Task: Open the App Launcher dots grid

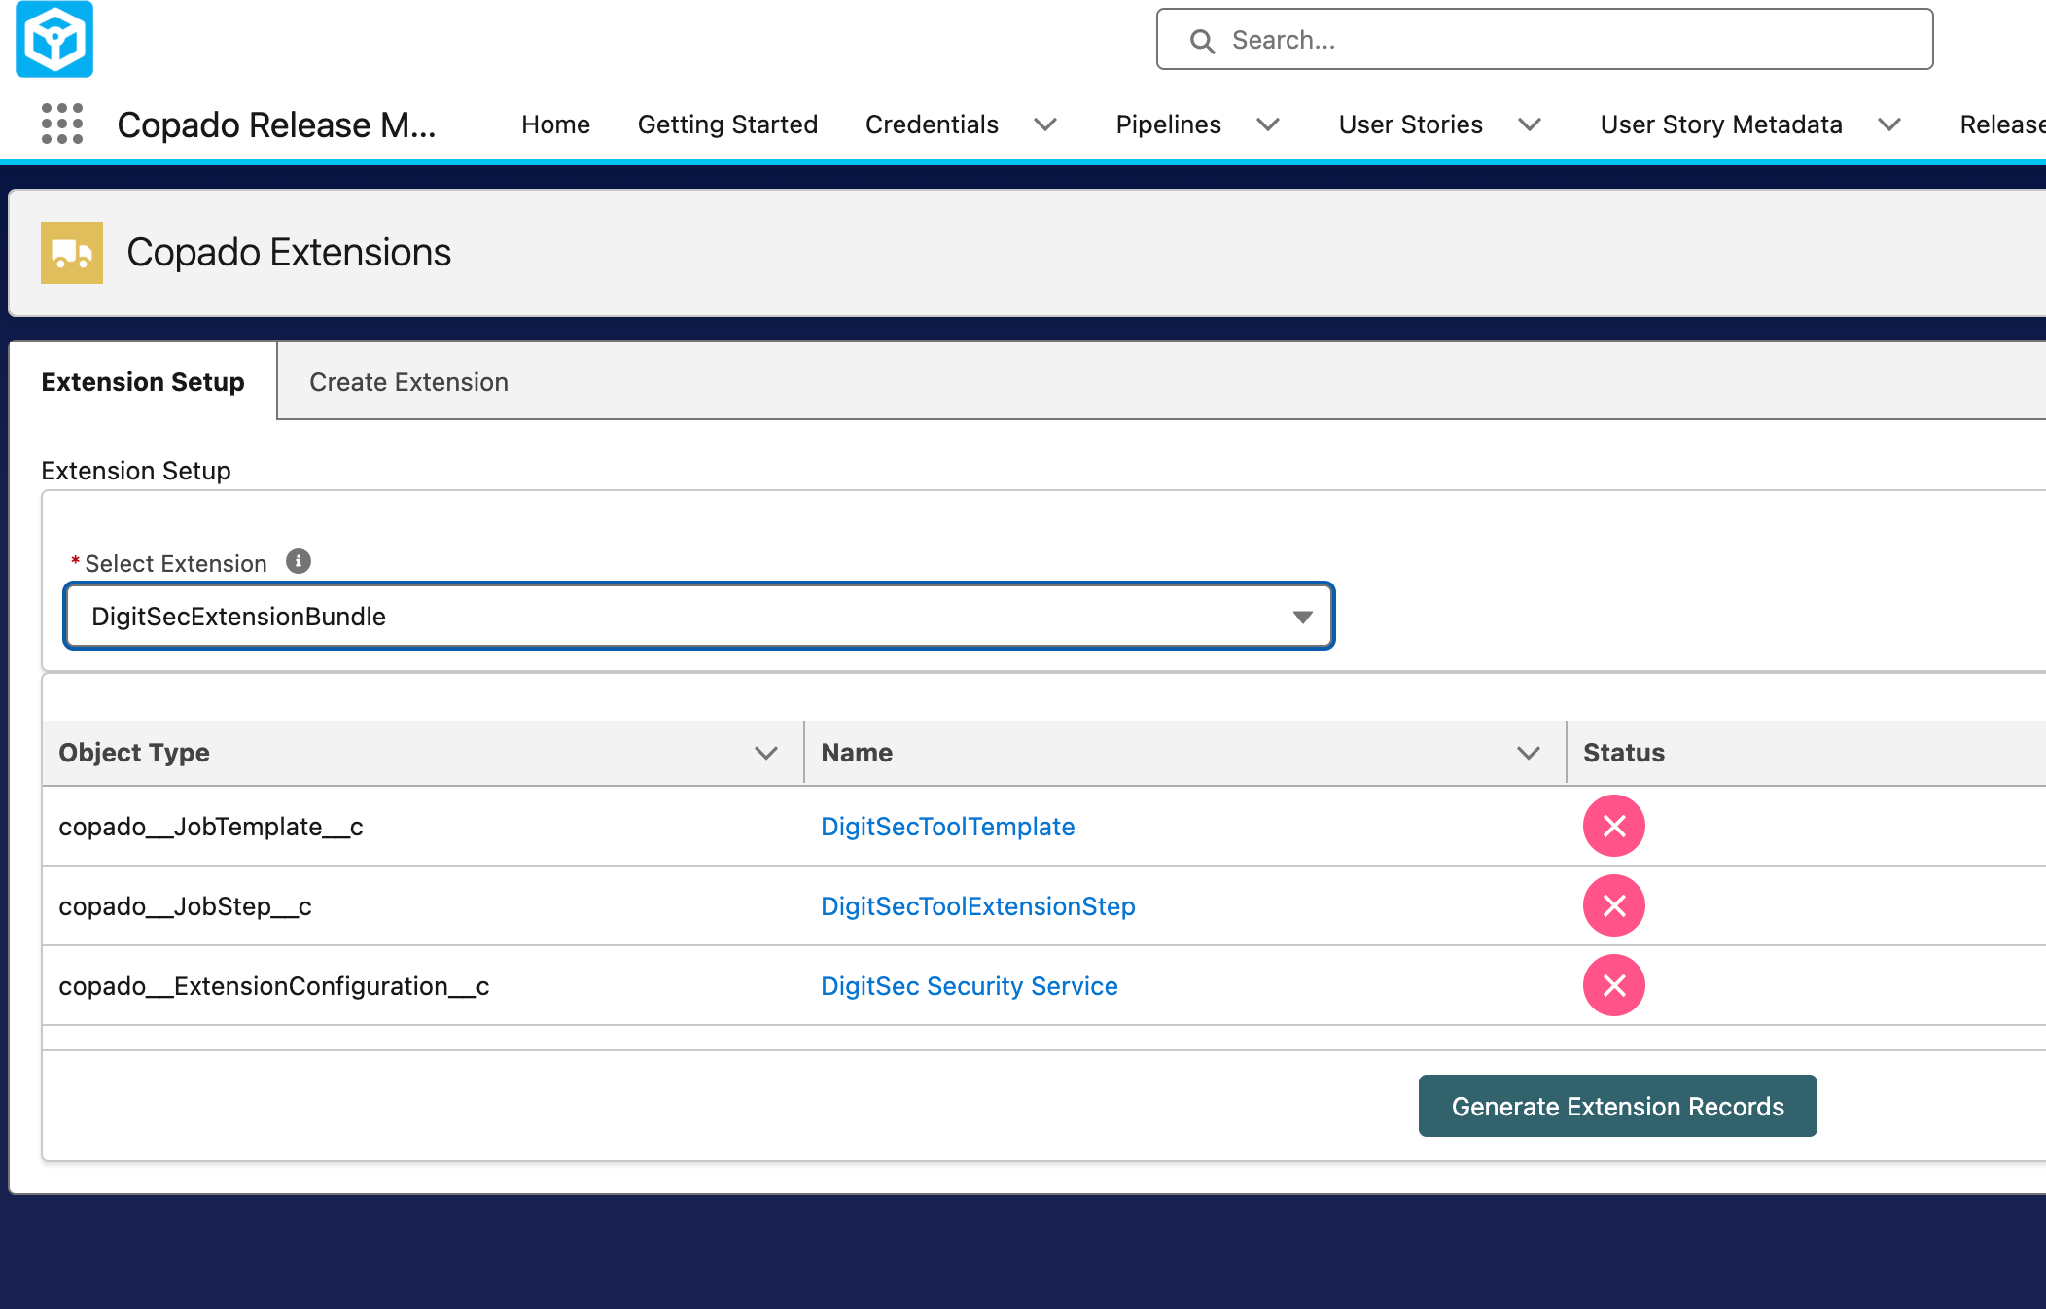Action: pyautogui.click(x=62, y=124)
